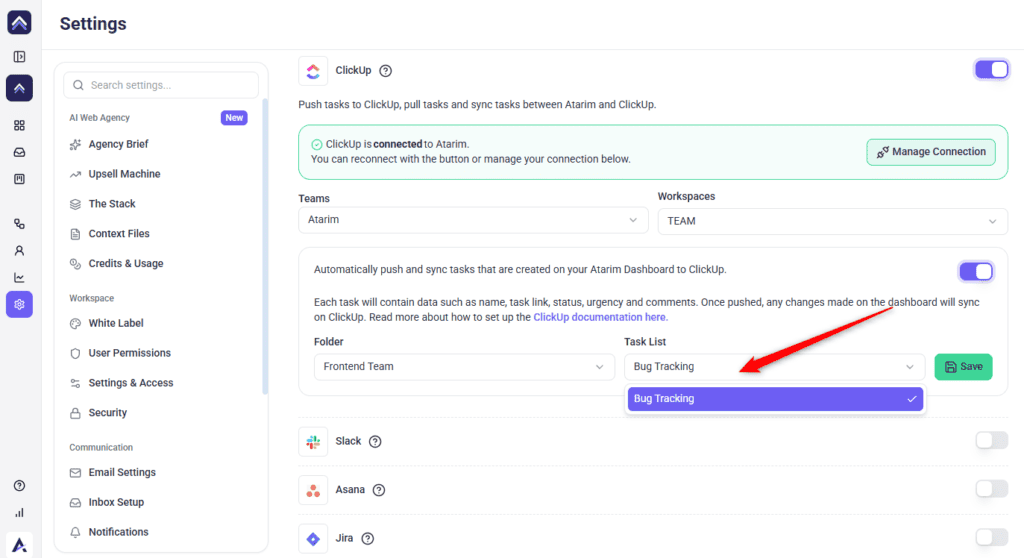Viewport: 1024px width, 558px height.
Task: Click the Settings page heading
Action: 93,24
